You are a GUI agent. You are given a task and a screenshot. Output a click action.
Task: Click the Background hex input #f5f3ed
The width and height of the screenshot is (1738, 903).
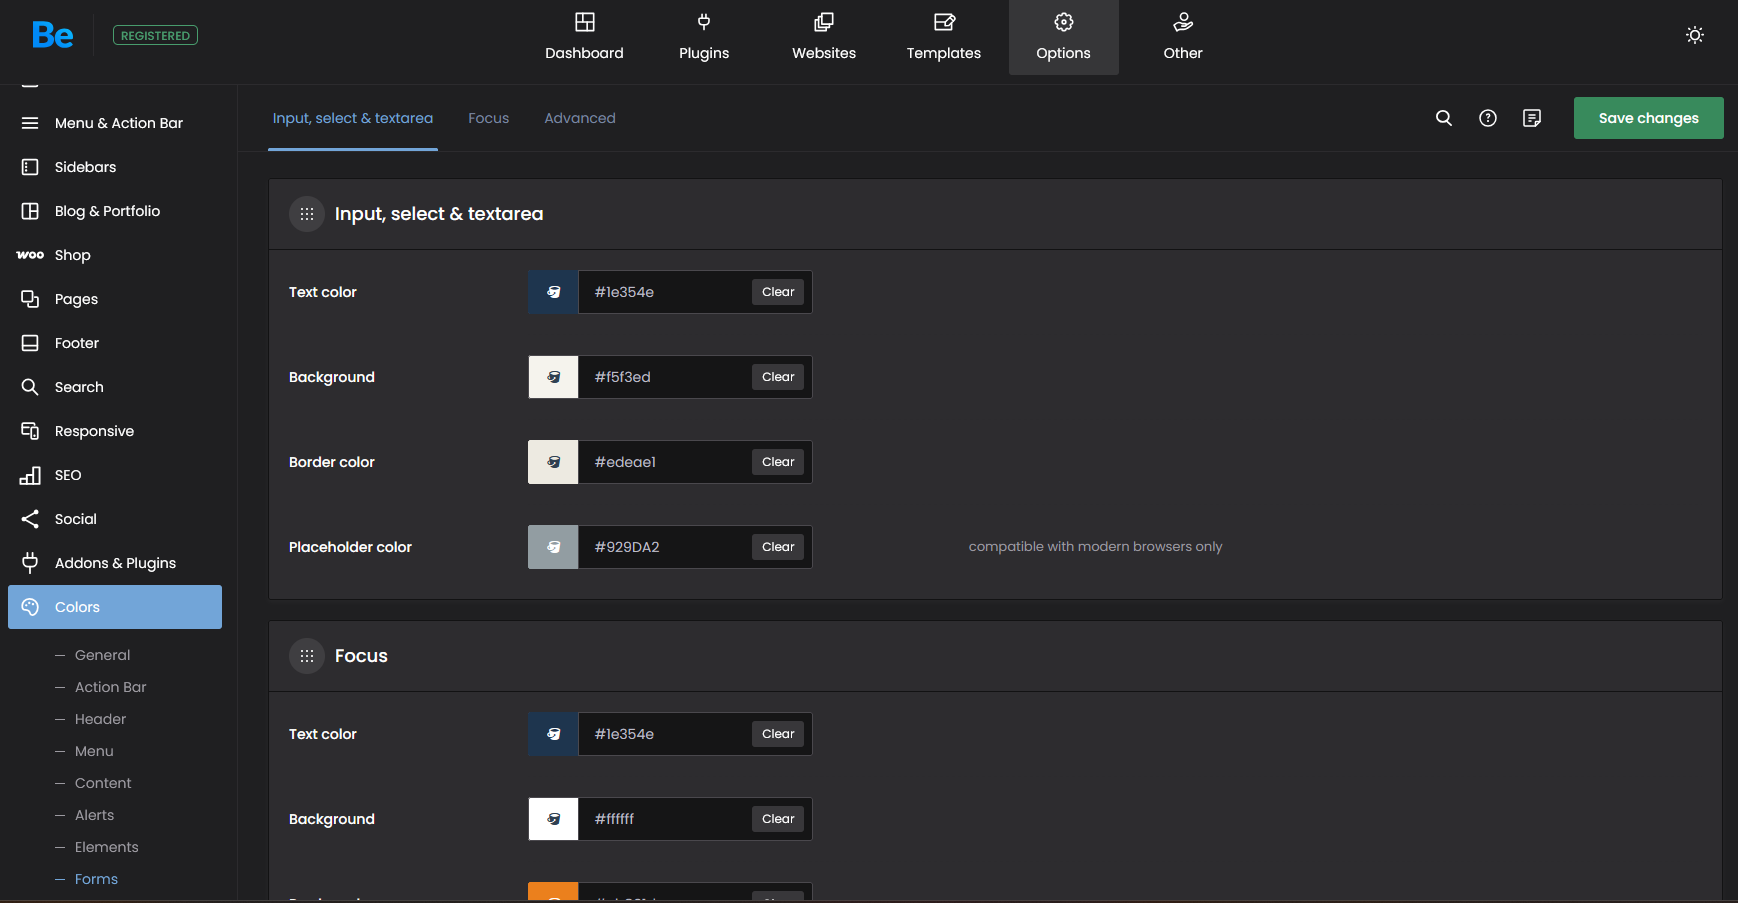pyautogui.click(x=664, y=377)
